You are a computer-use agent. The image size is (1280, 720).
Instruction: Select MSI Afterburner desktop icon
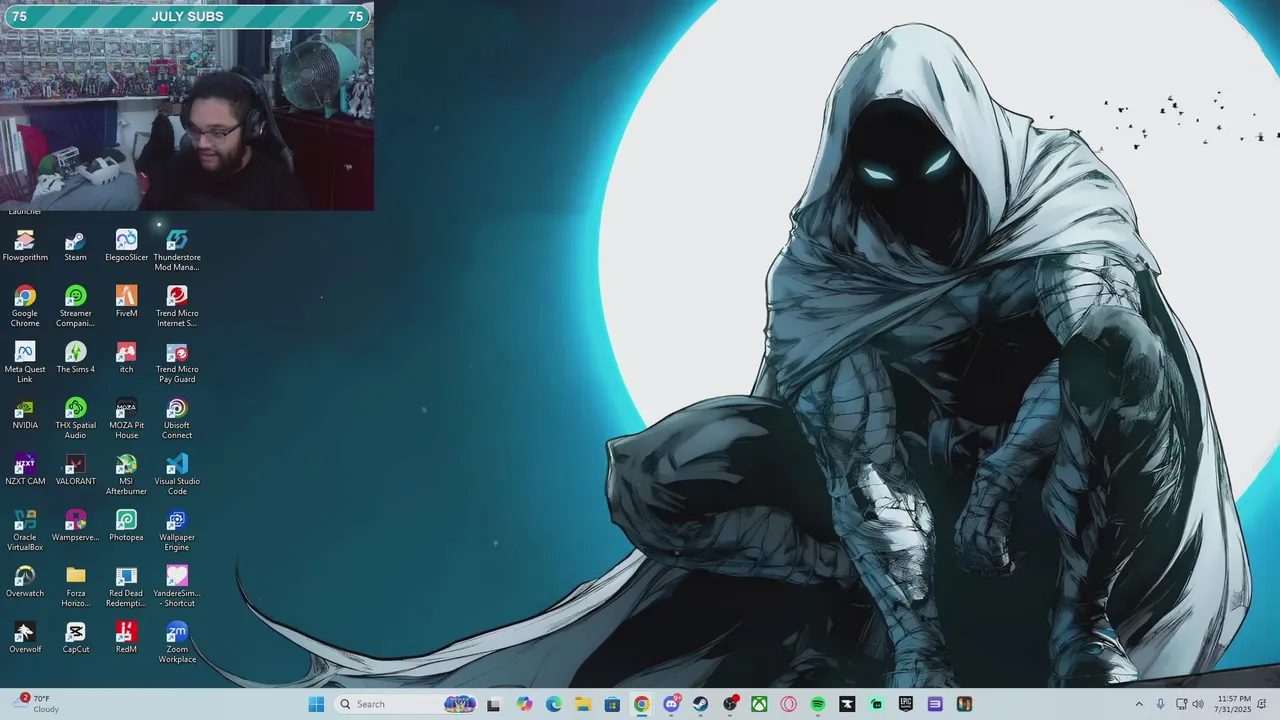[126, 474]
